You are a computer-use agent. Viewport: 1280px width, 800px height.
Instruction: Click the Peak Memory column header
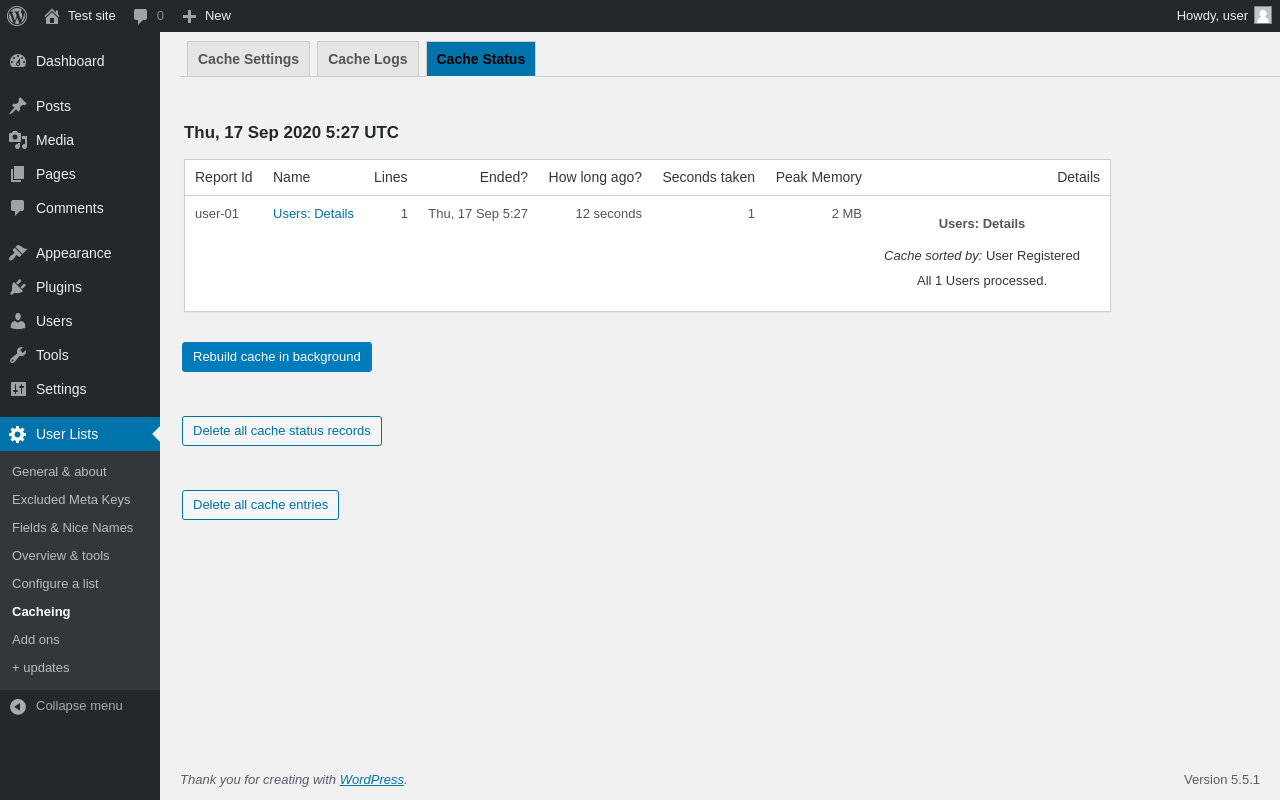[x=819, y=177]
